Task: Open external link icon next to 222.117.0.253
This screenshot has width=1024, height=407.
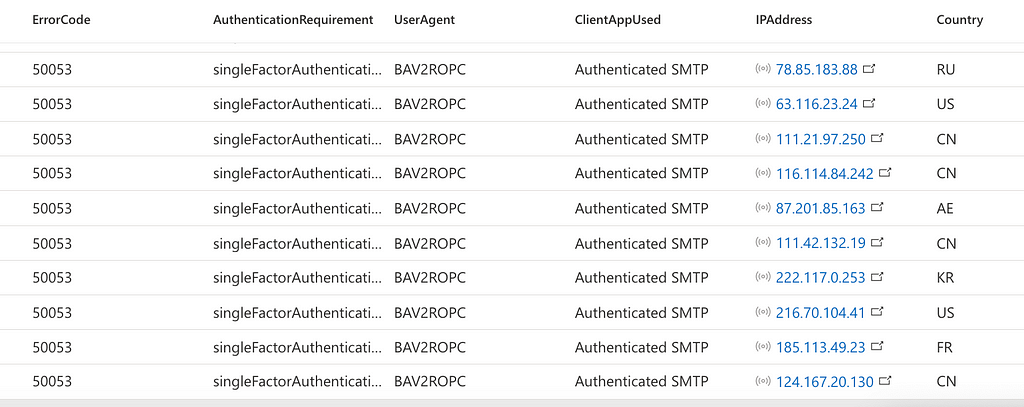Action: coord(878,277)
